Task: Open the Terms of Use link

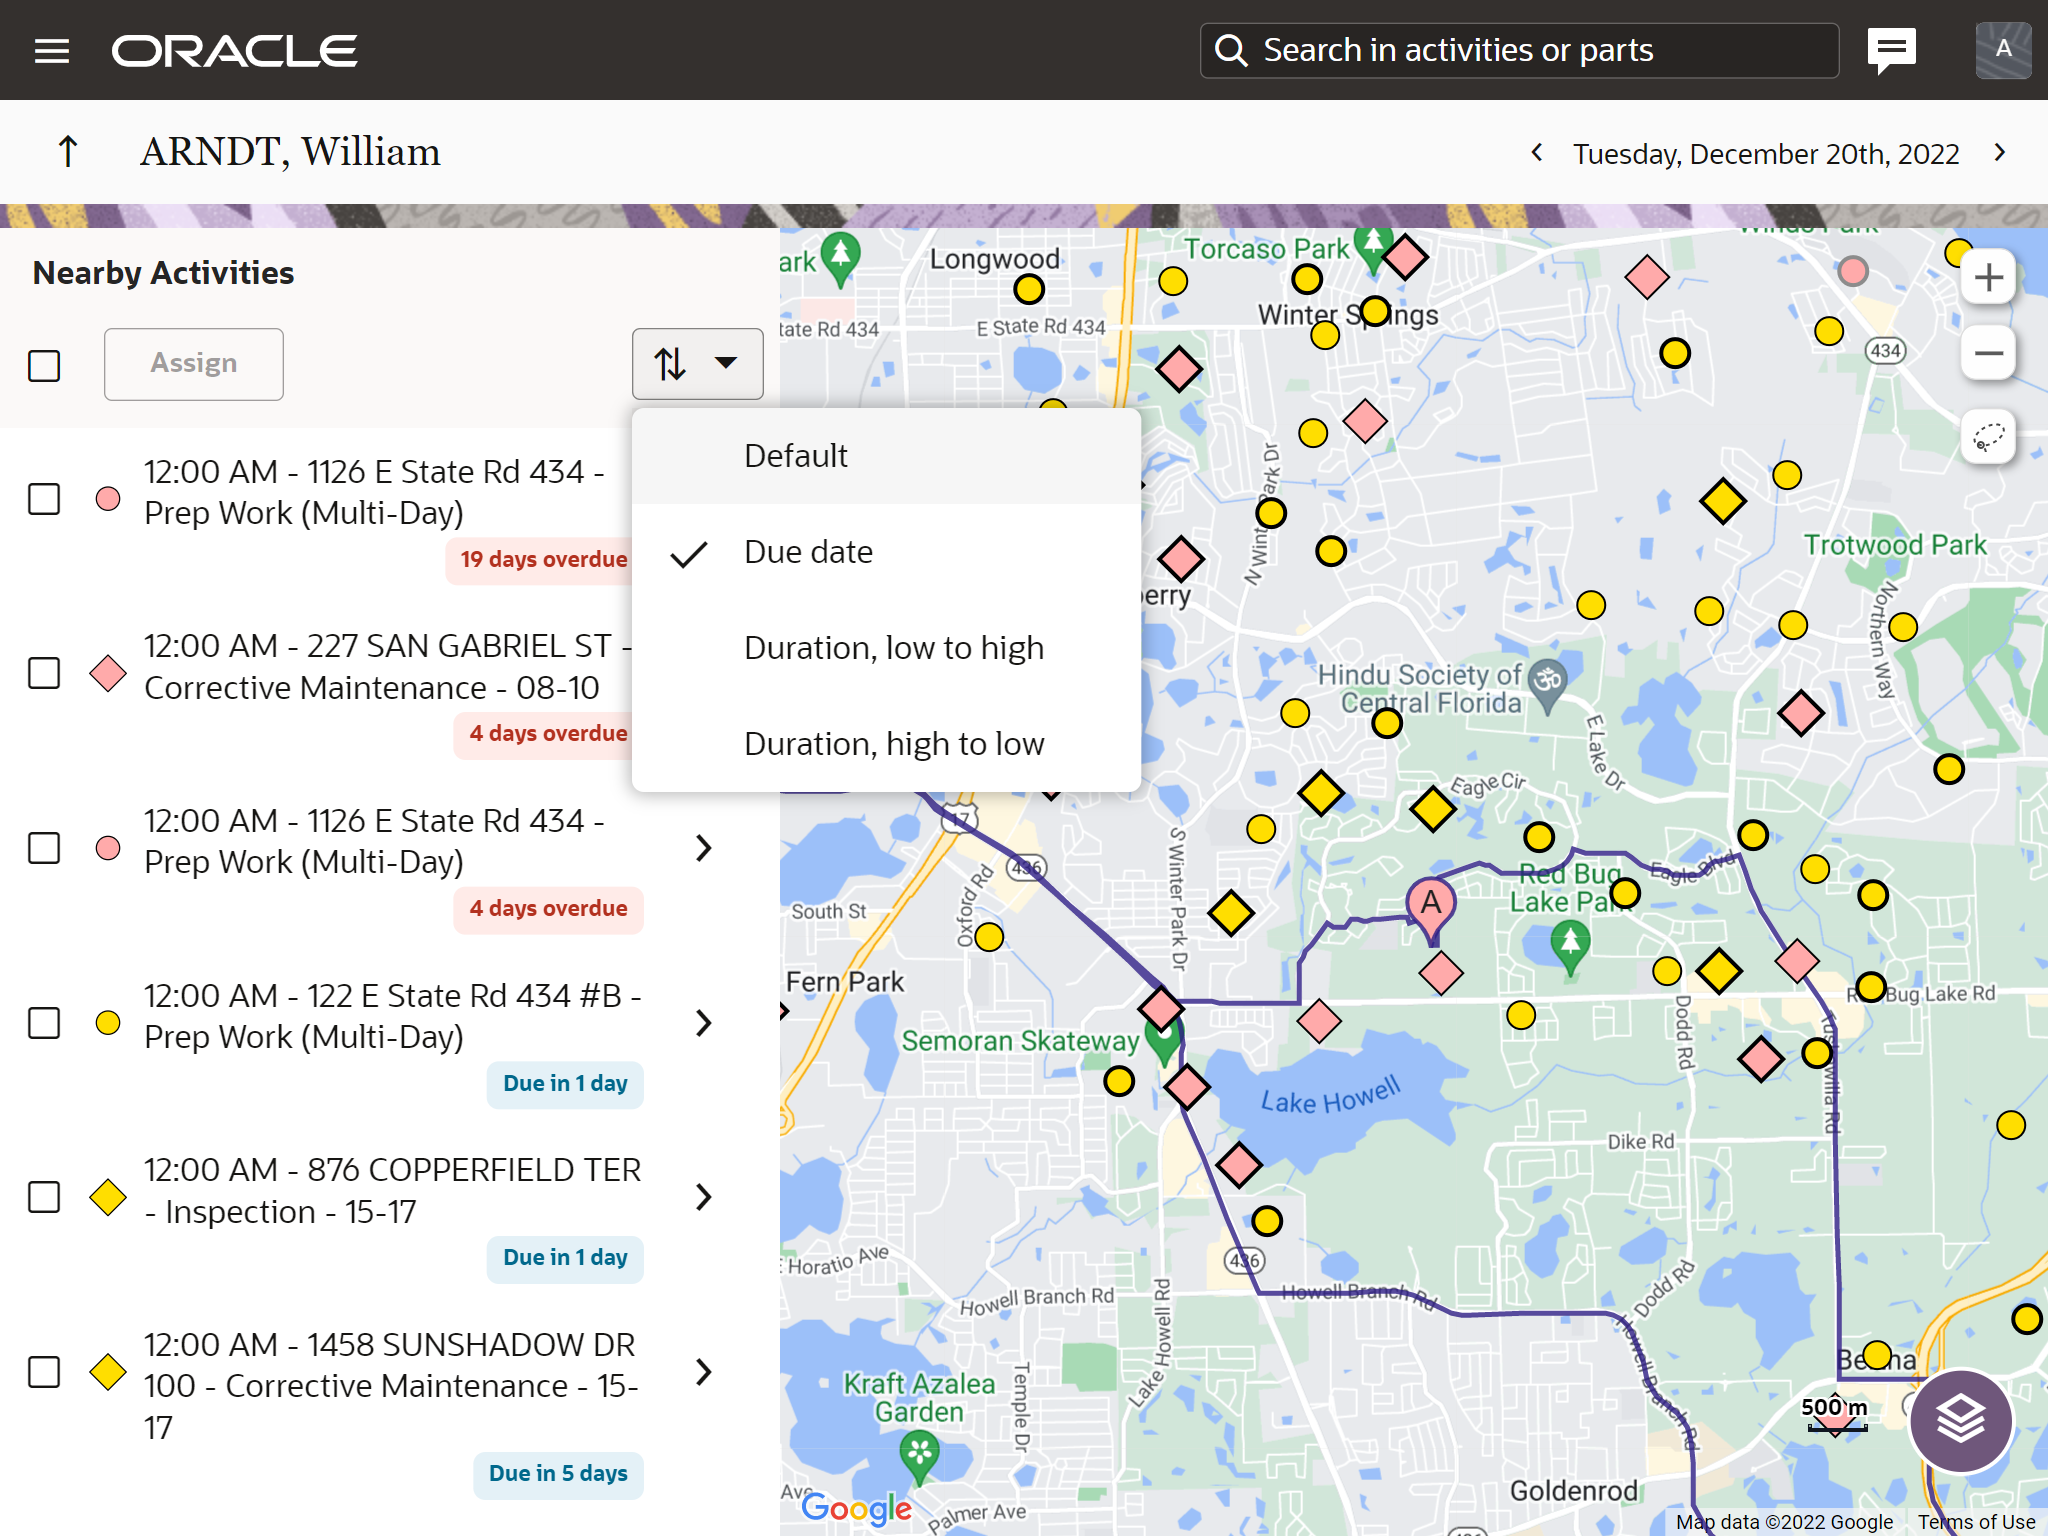Action: (x=1975, y=1521)
